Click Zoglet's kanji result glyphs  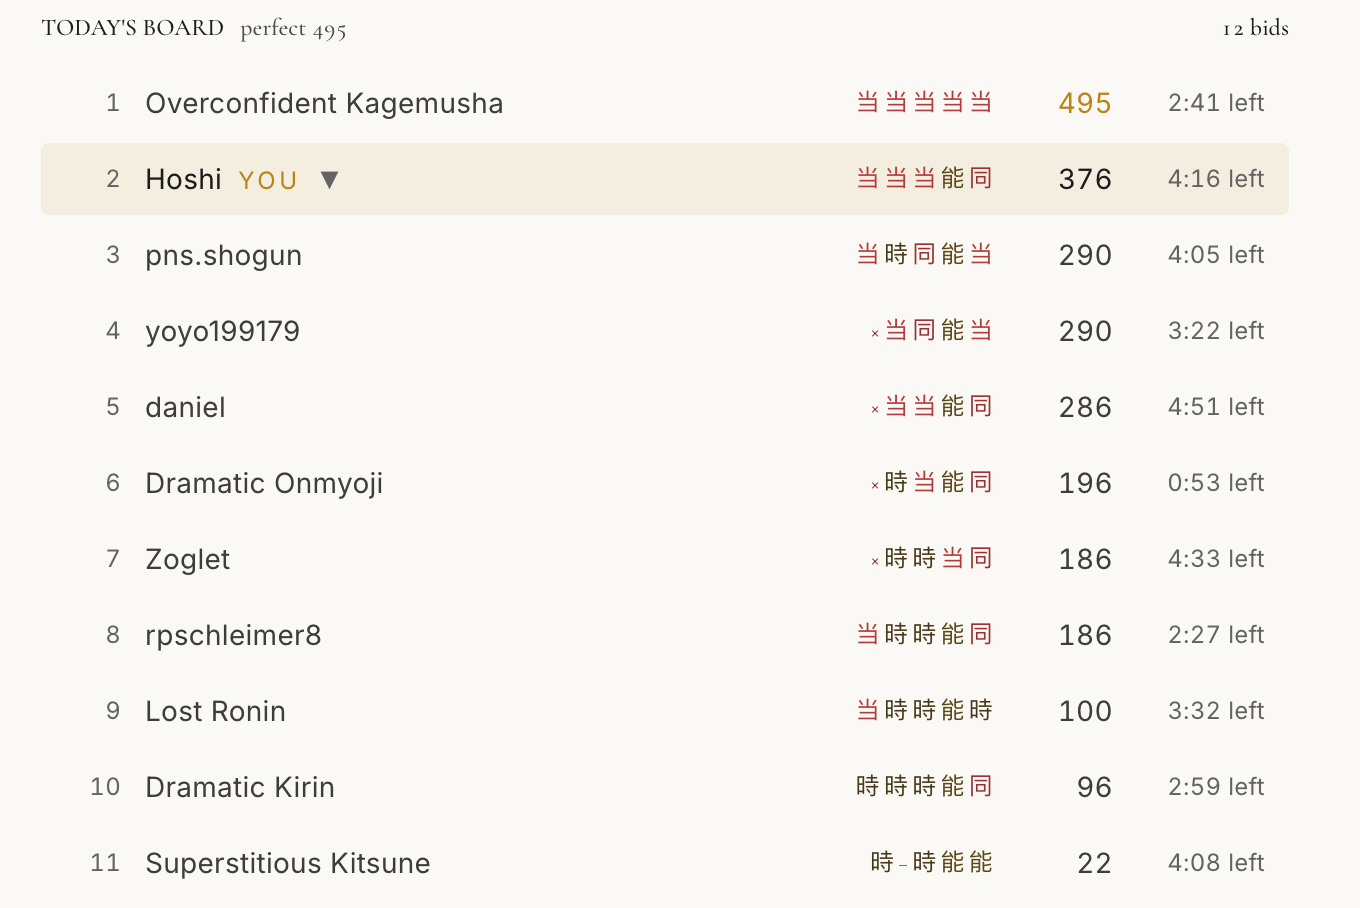tap(931, 559)
